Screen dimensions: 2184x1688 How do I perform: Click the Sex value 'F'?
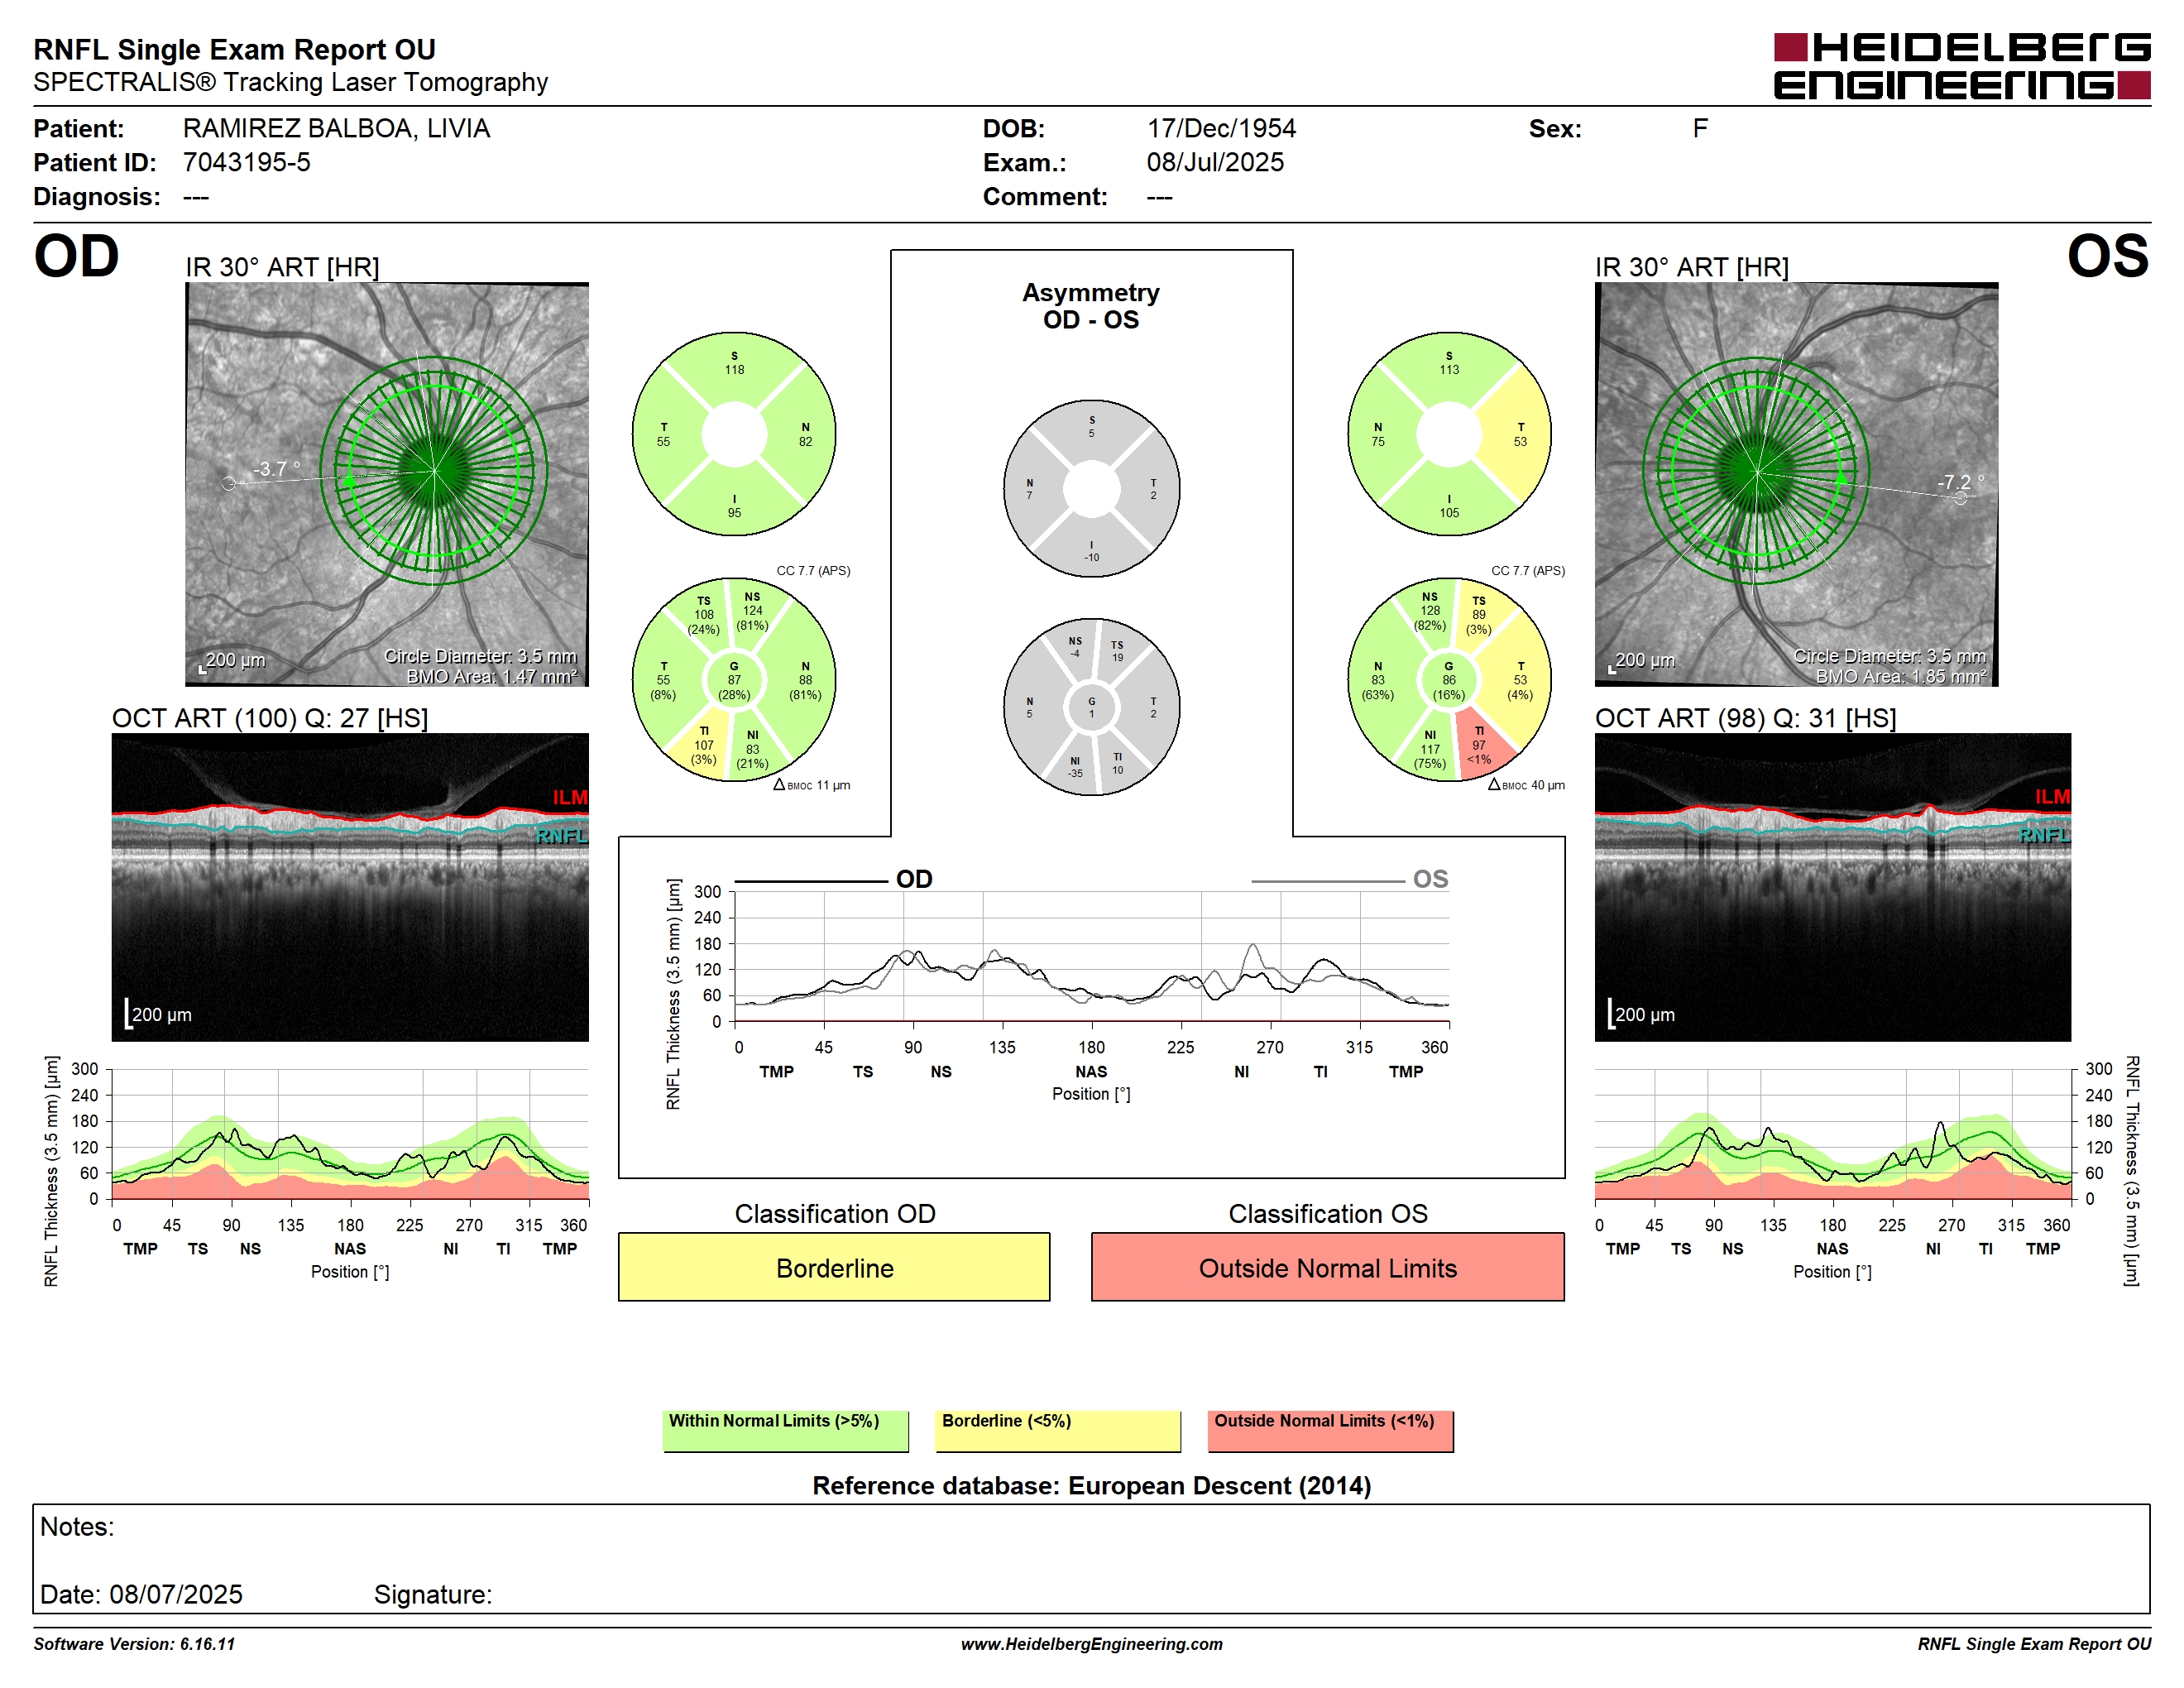(1700, 129)
